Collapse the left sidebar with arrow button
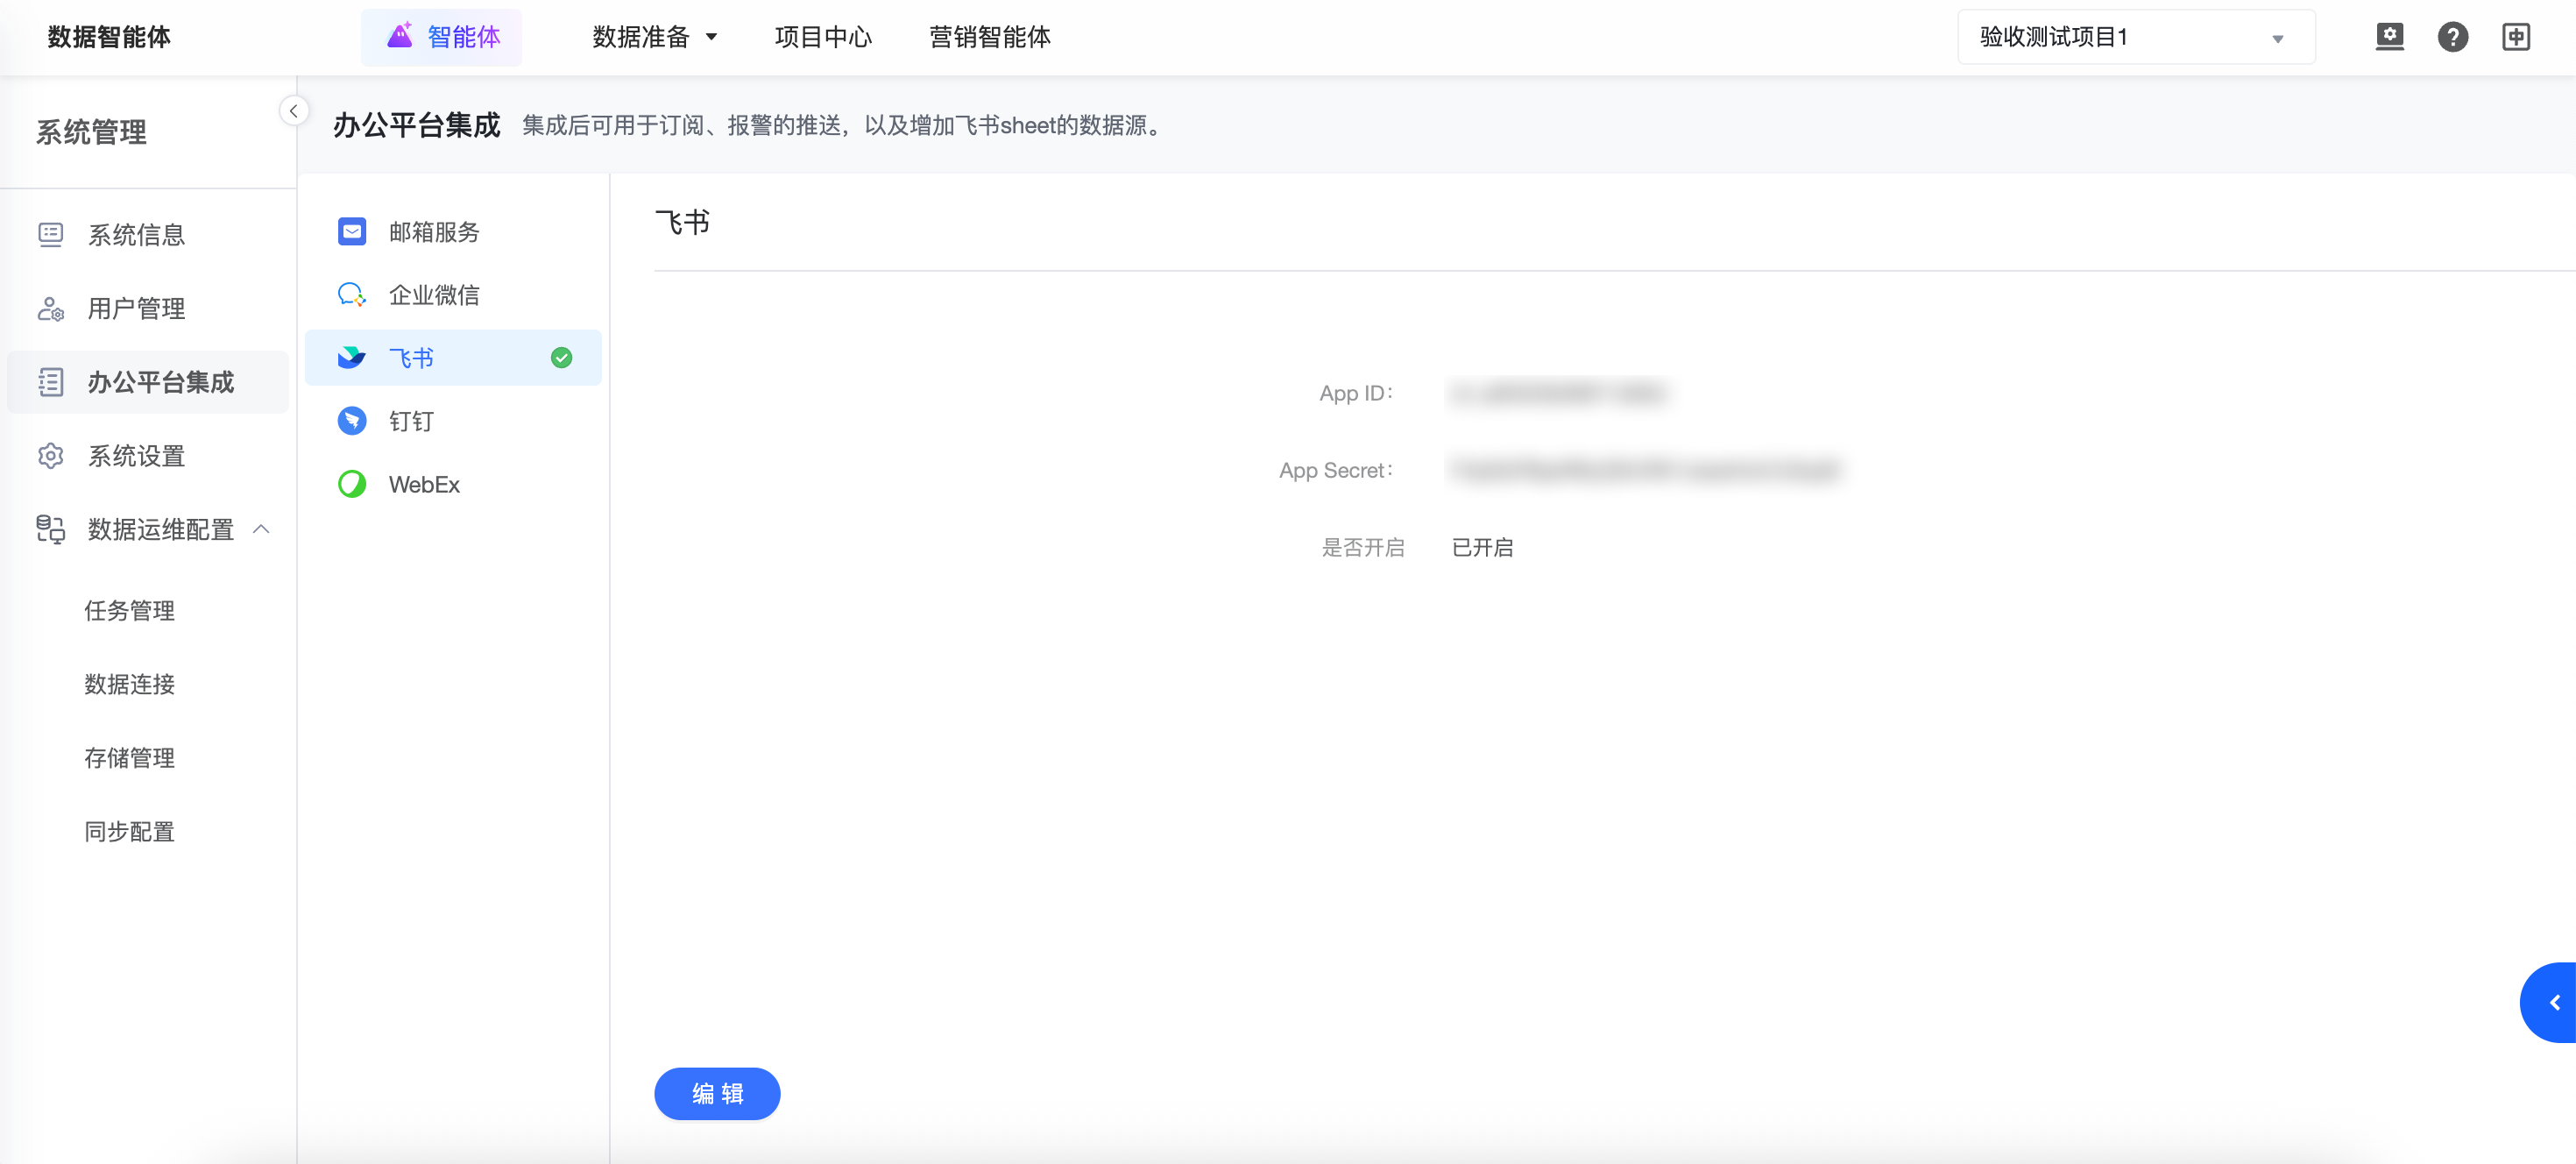The height and width of the screenshot is (1164, 2576). pos(293,111)
